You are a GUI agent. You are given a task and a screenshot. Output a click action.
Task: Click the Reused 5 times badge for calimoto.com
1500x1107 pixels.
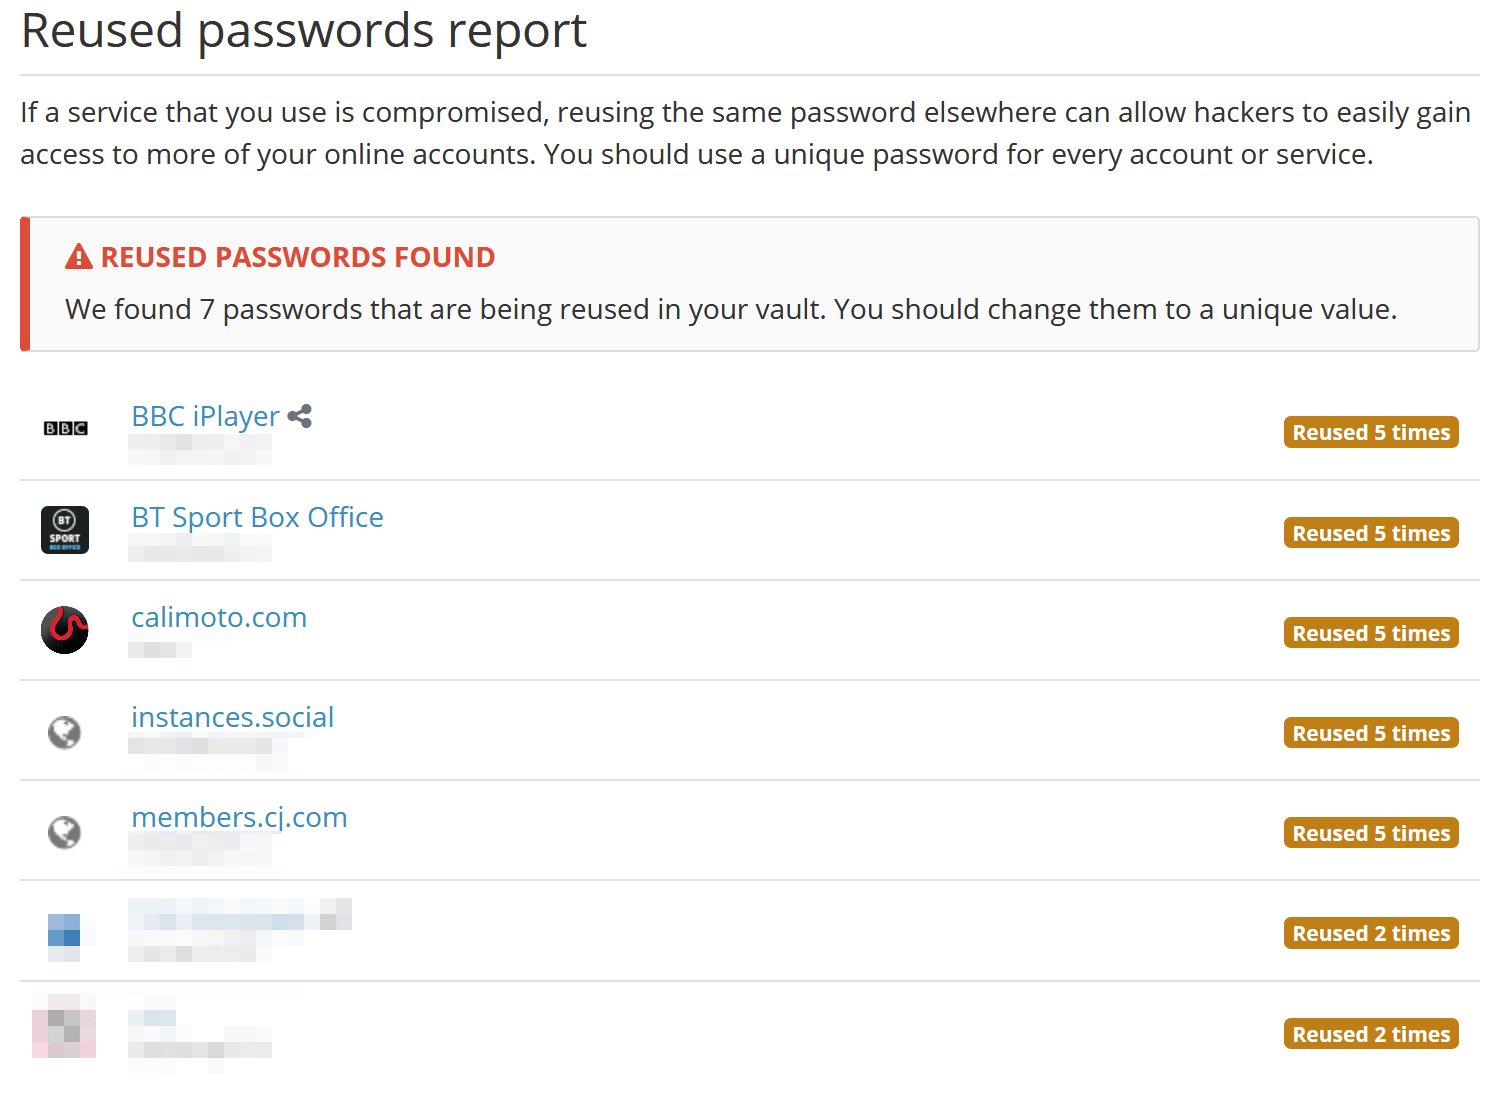click(1370, 632)
